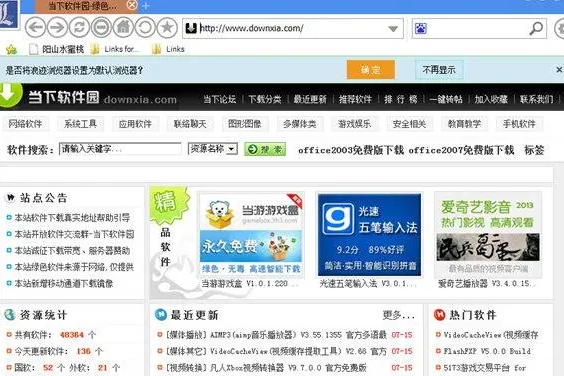
Task: Click 更多... in 最近更新 section
Action: (x=399, y=315)
